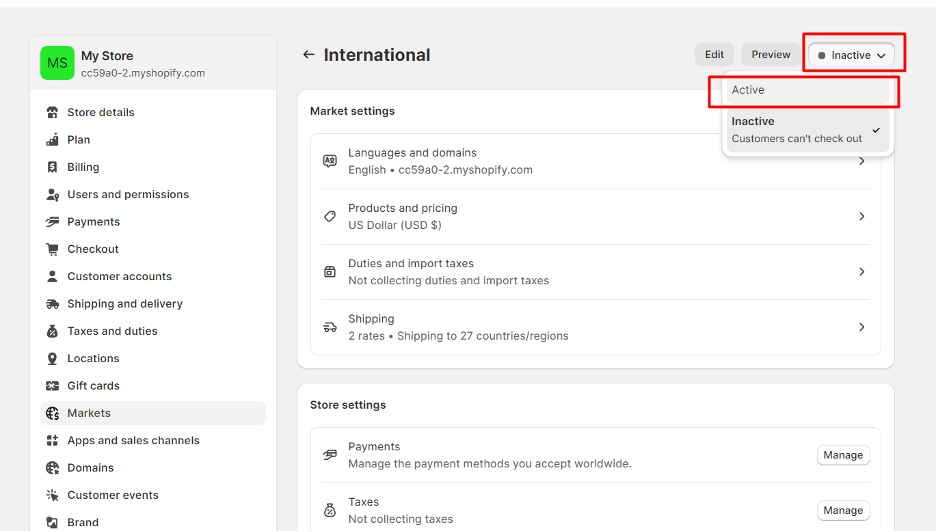Click '2 rates • Shipping to 27 countries/regions'
This screenshot has width=936, height=532.
[458, 336]
